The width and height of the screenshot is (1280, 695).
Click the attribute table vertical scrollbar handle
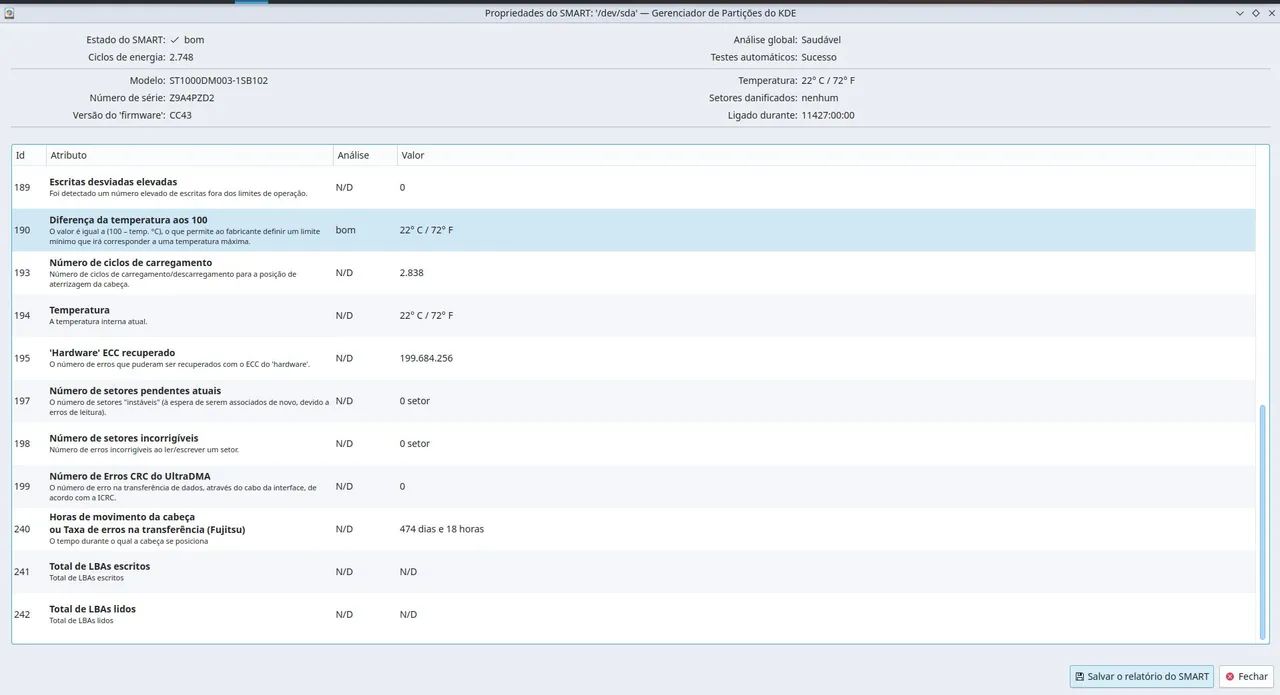point(1262,520)
